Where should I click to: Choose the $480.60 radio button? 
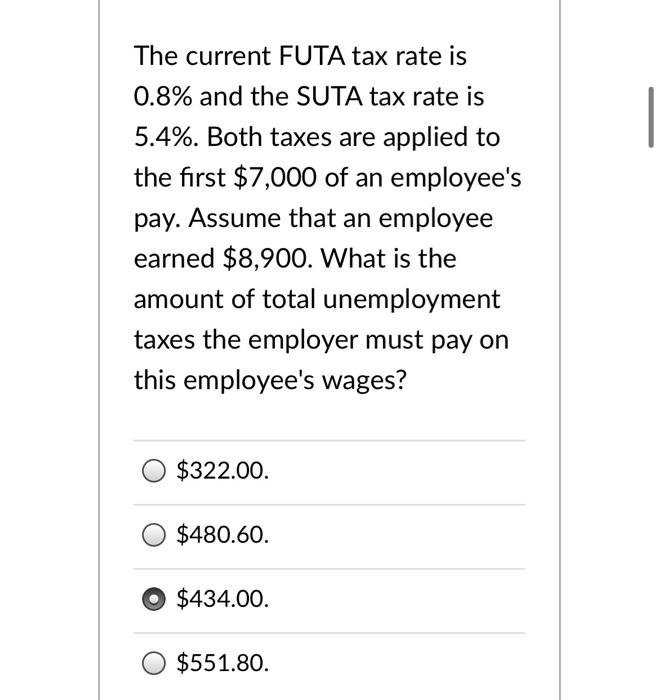click(x=154, y=535)
